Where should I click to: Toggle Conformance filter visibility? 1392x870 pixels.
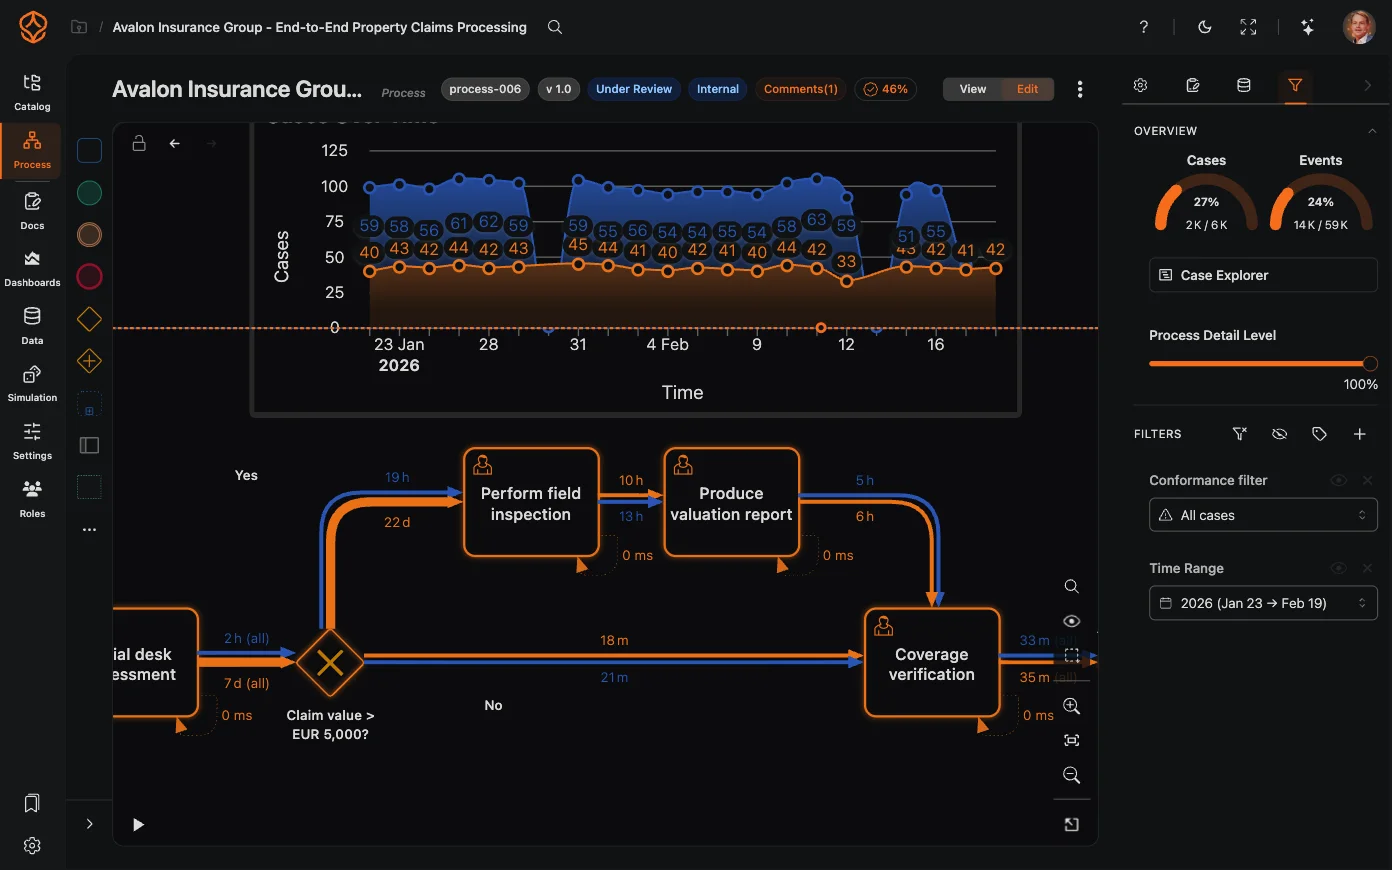1338,481
